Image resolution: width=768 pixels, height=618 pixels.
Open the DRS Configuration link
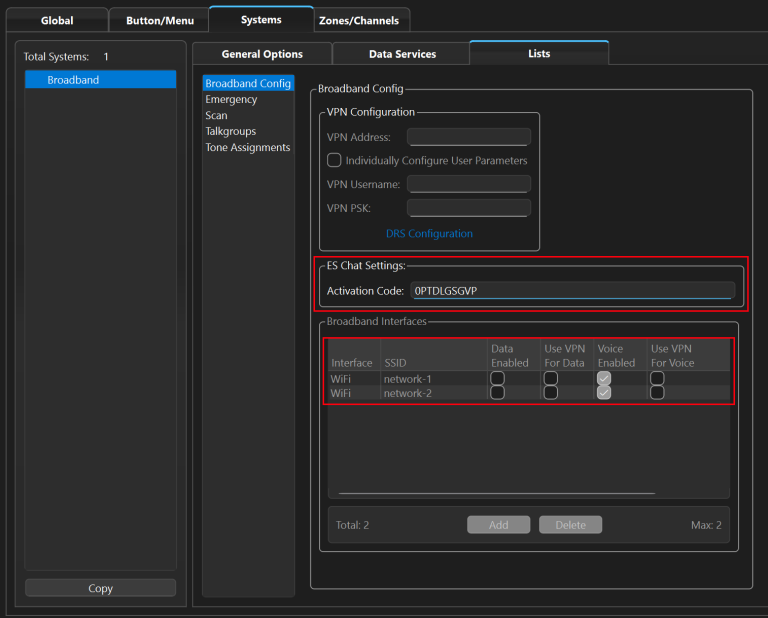click(x=429, y=234)
